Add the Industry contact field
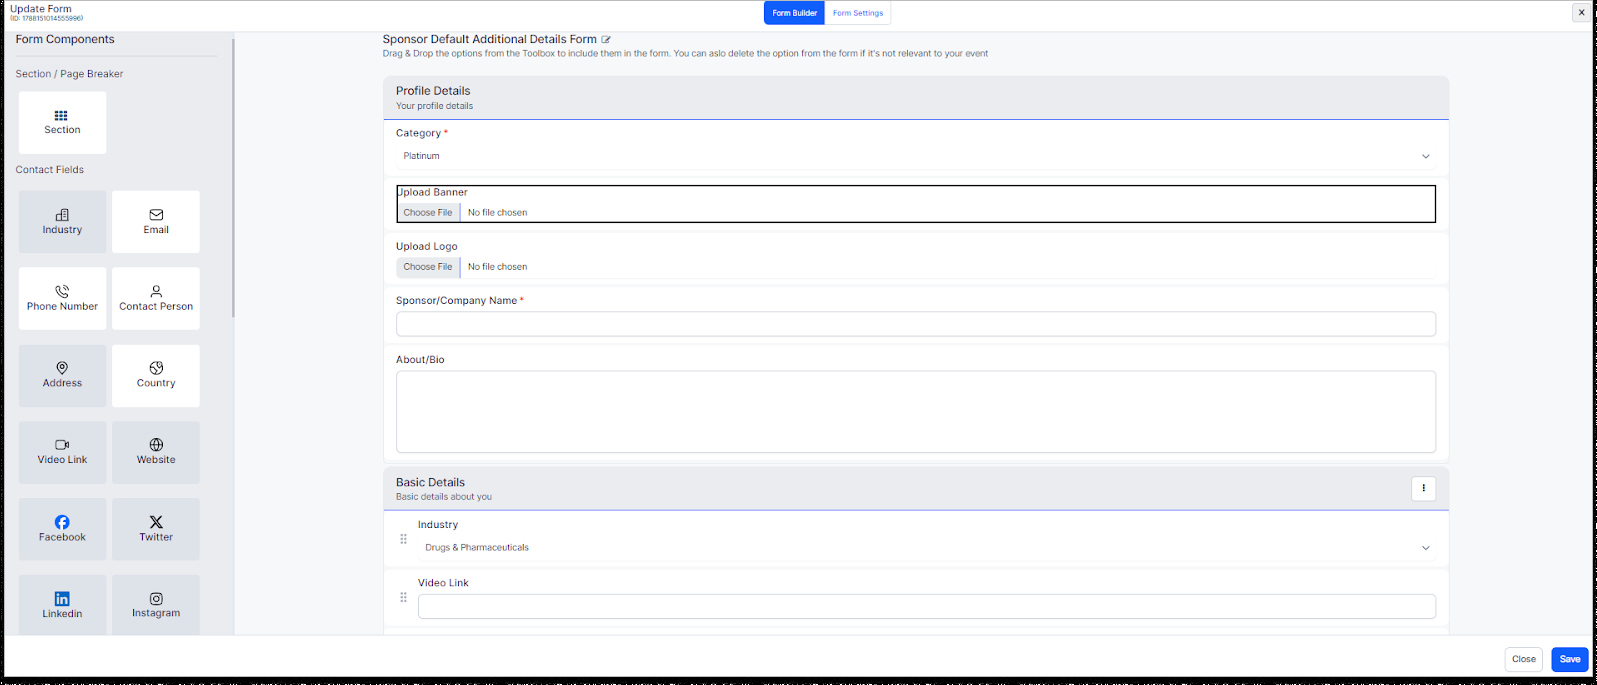Image resolution: width=1597 pixels, height=685 pixels. 62,222
